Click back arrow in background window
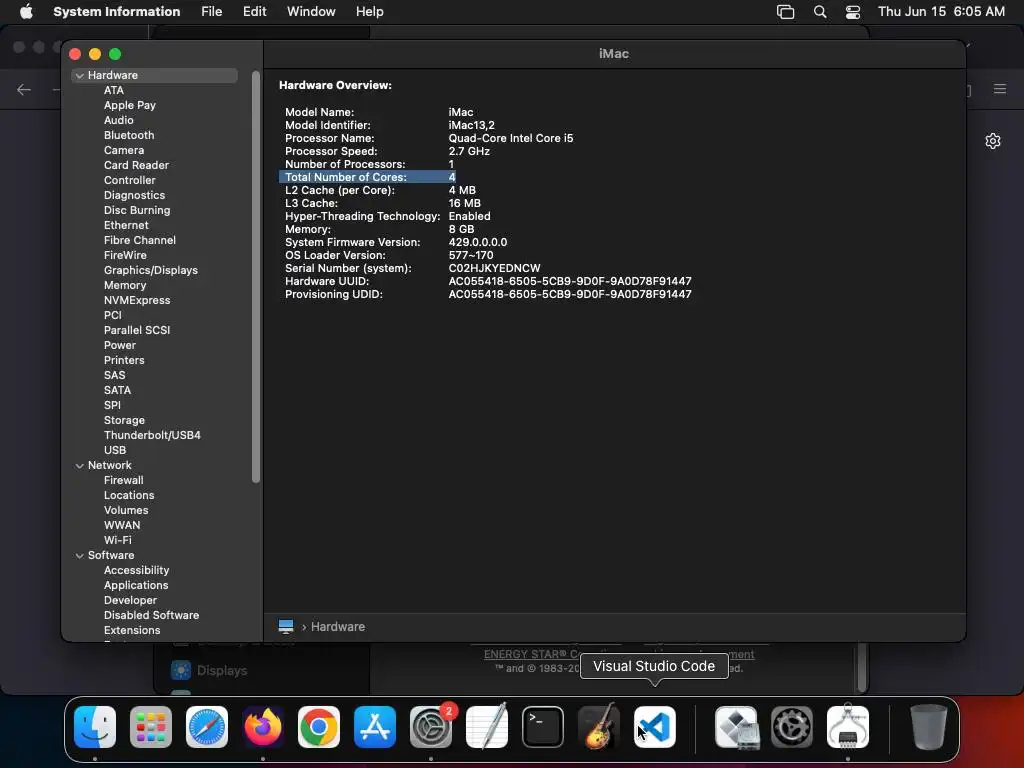The image size is (1024, 768). pyautogui.click(x=24, y=89)
